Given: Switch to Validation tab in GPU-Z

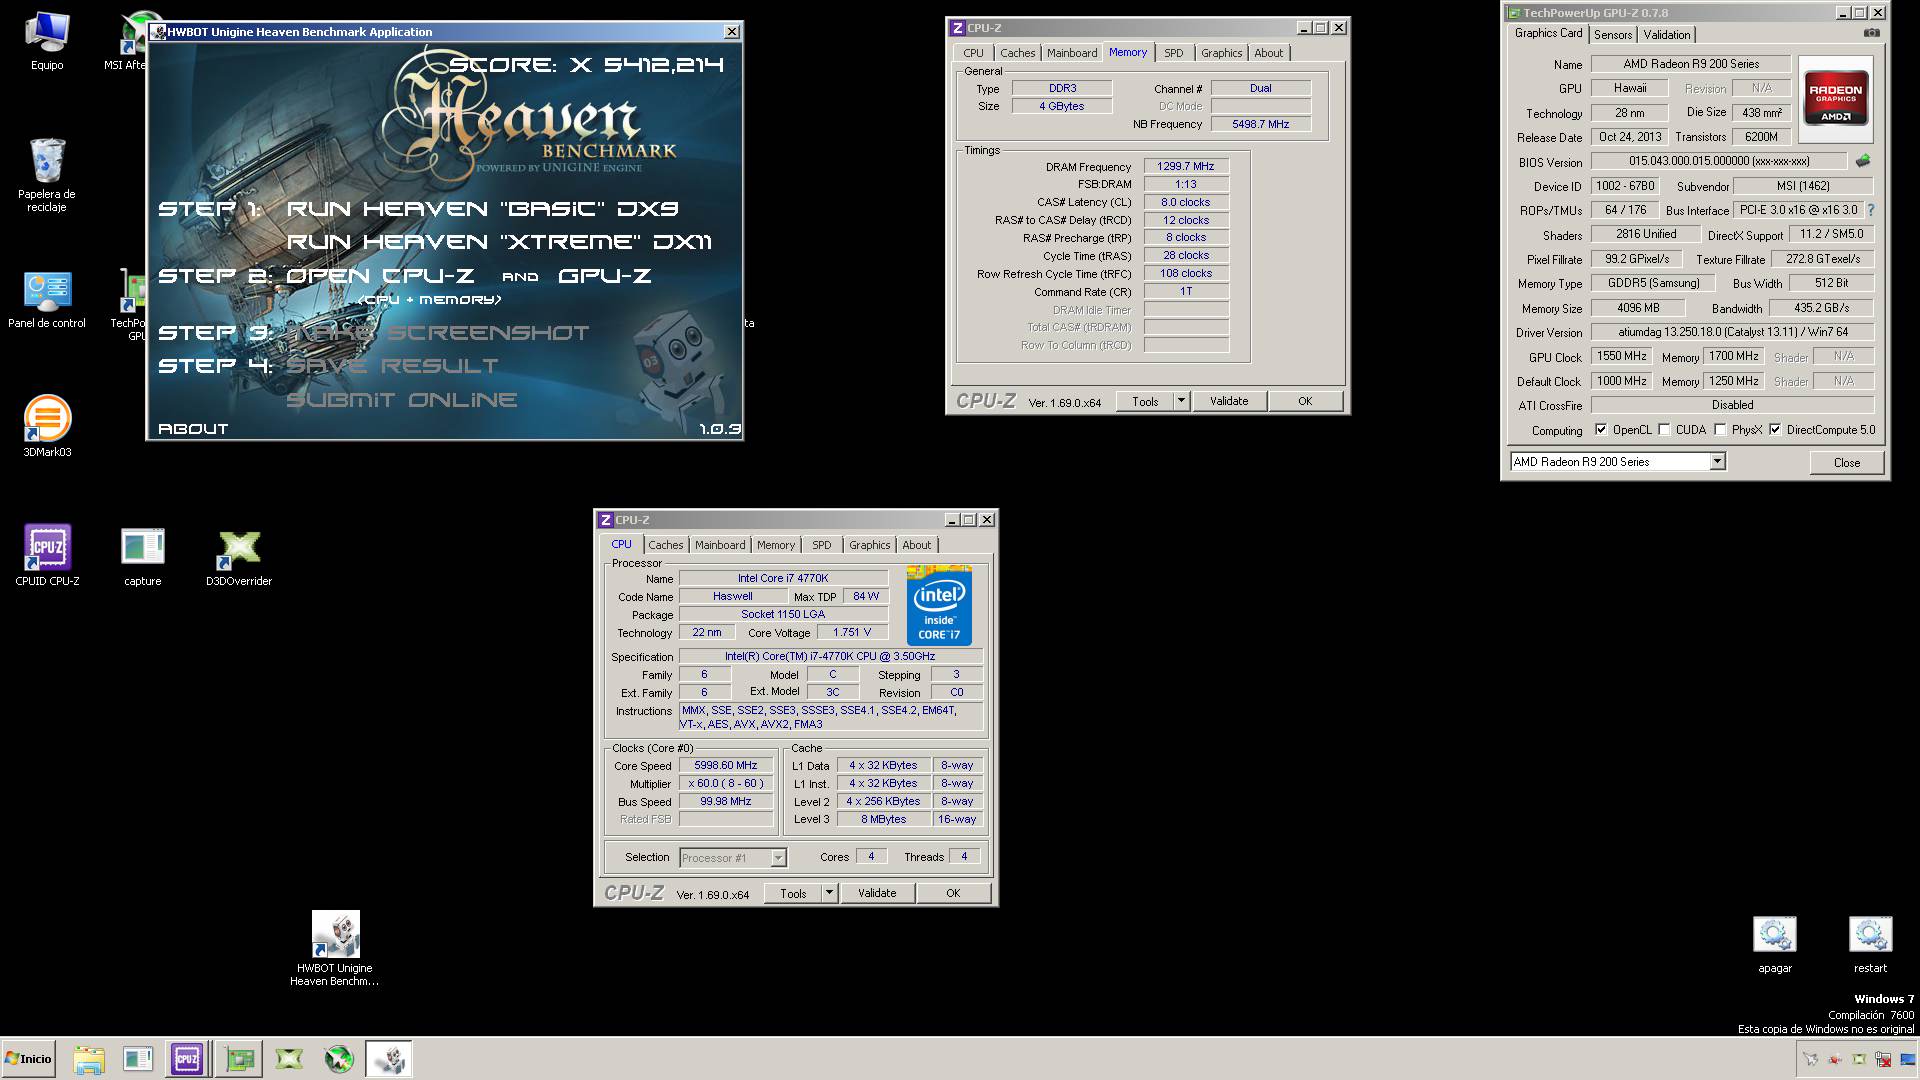Looking at the screenshot, I should [x=1667, y=35].
